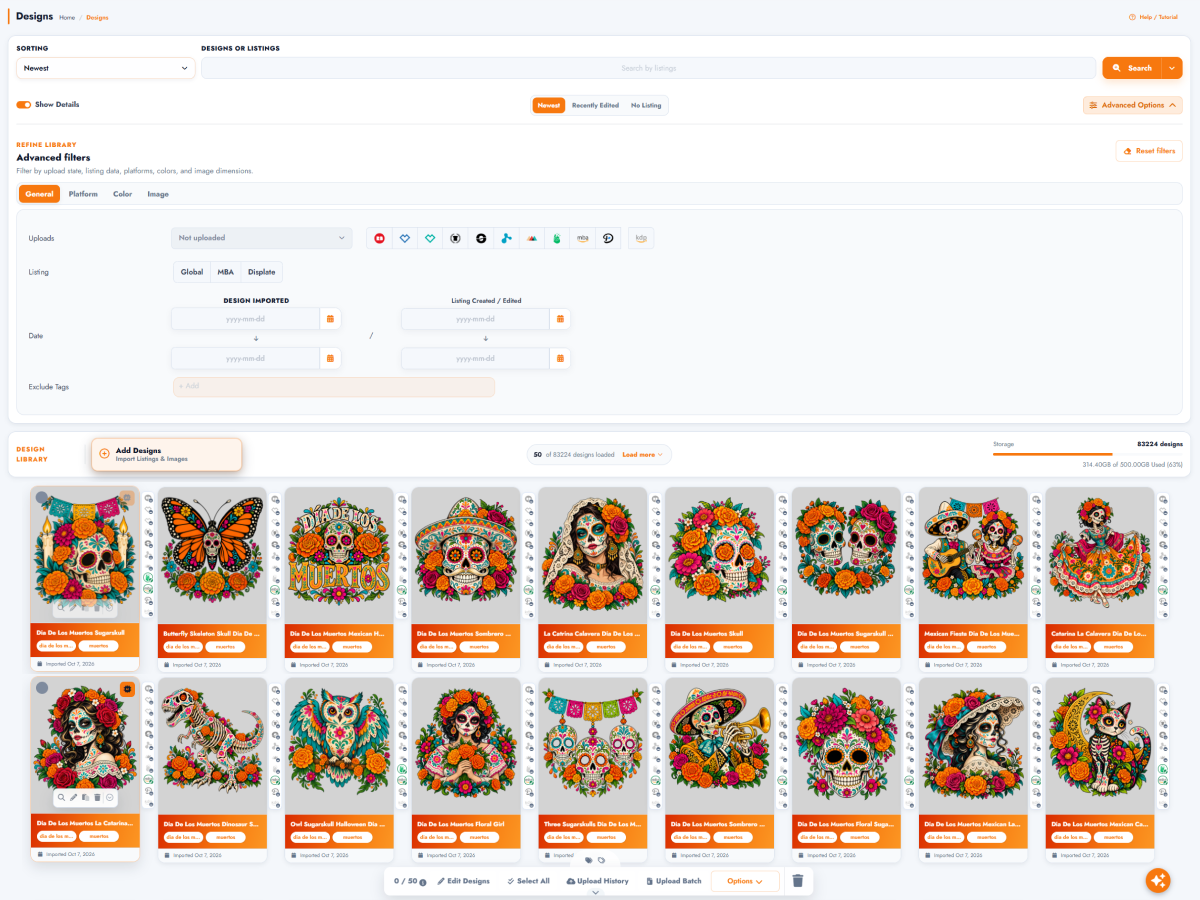
Task: Open calendar for Listing Created start date
Action: pos(560,319)
